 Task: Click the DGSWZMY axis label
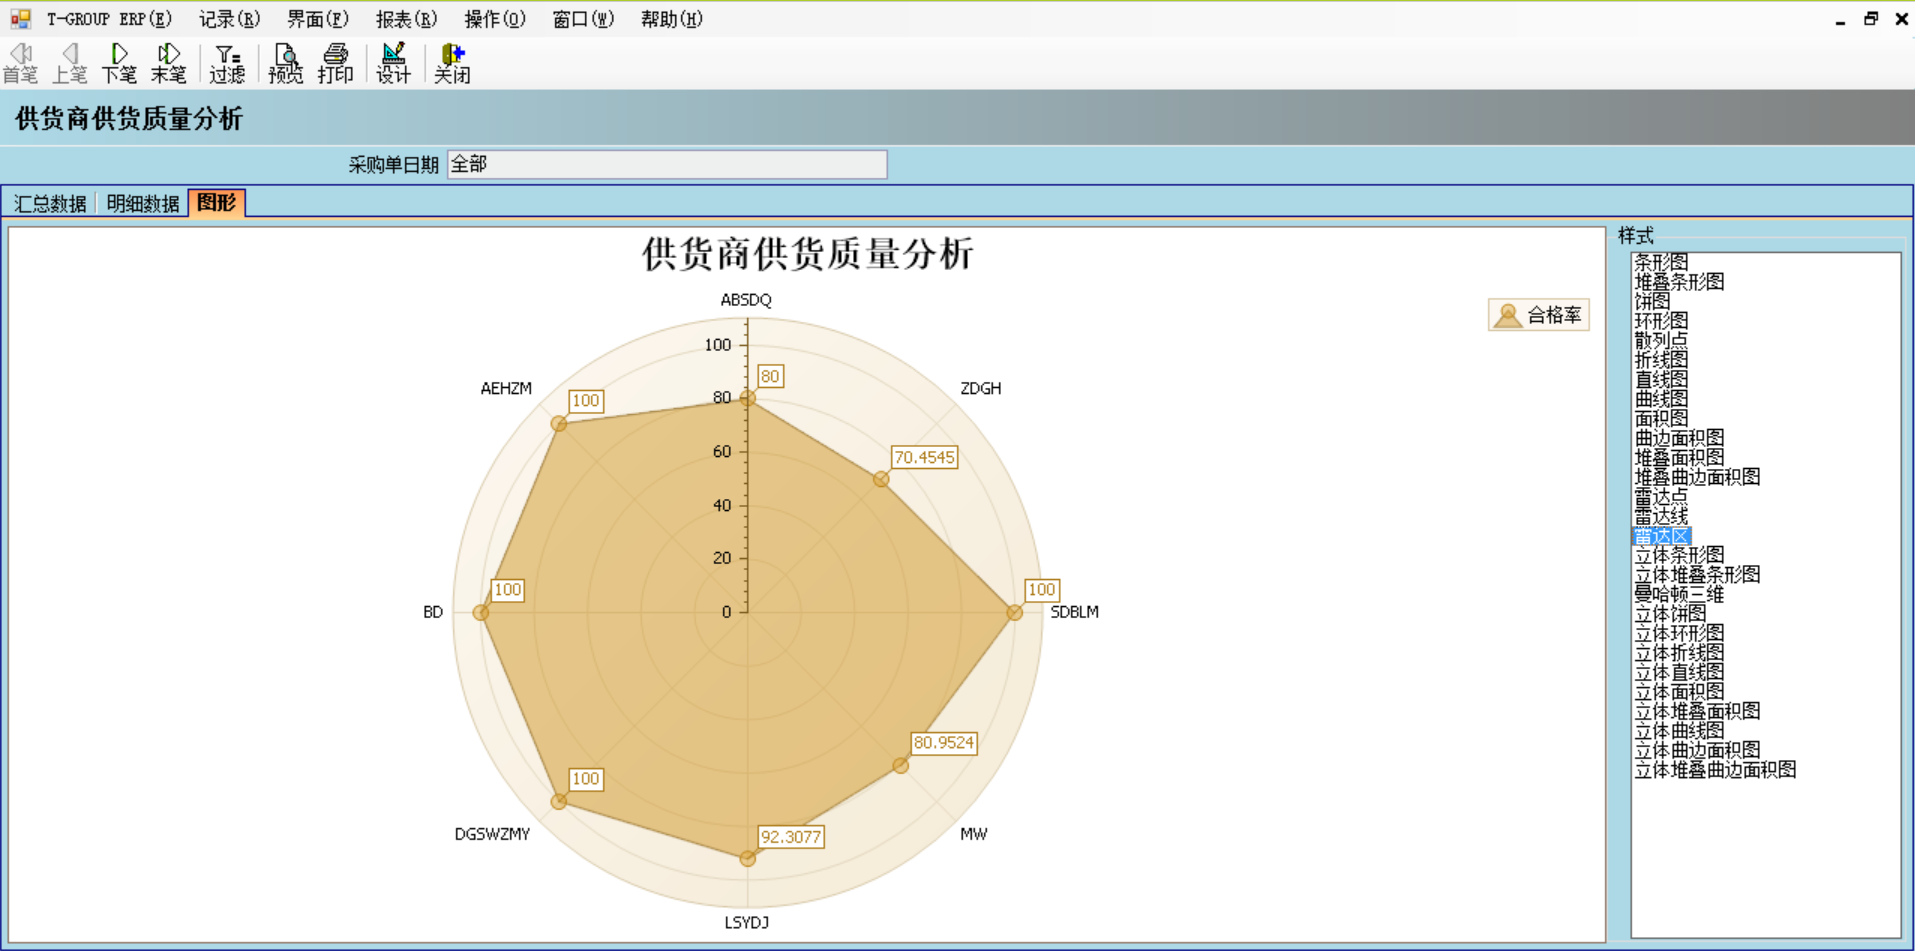[x=492, y=834]
